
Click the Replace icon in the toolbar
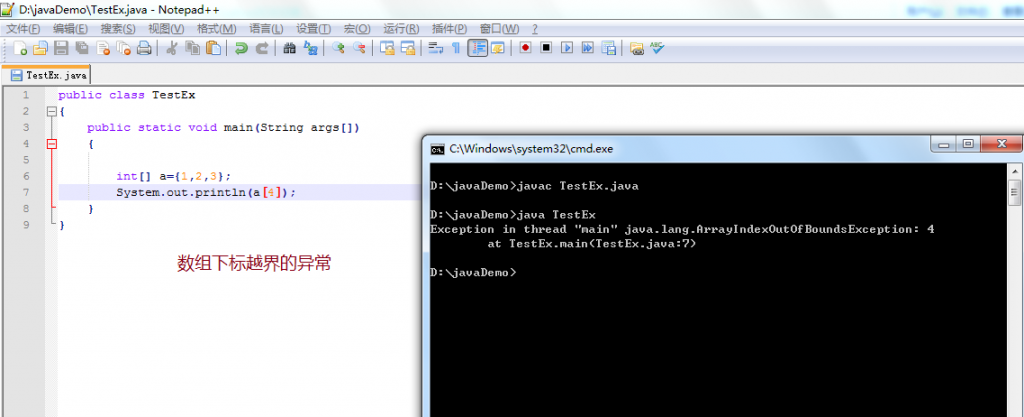point(310,48)
